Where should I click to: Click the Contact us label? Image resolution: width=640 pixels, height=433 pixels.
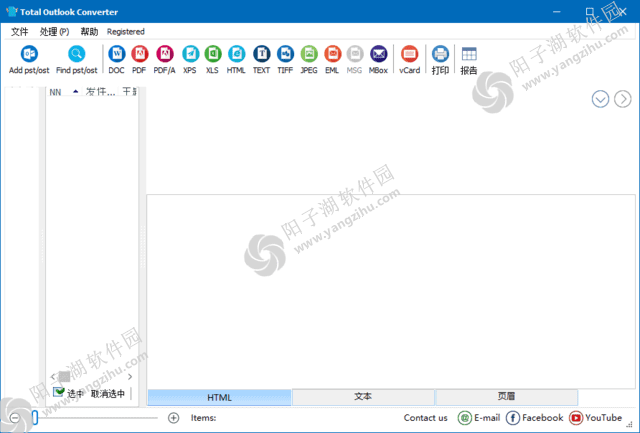point(425,417)
